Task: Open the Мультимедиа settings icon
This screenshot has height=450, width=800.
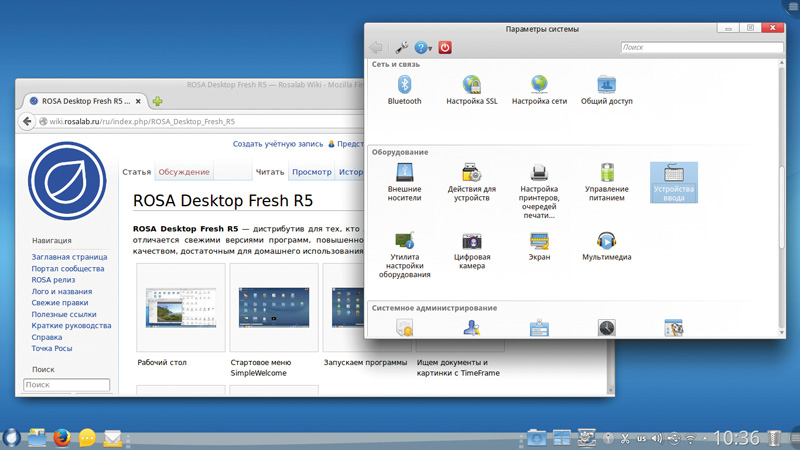Action: (x=606, y=244)
